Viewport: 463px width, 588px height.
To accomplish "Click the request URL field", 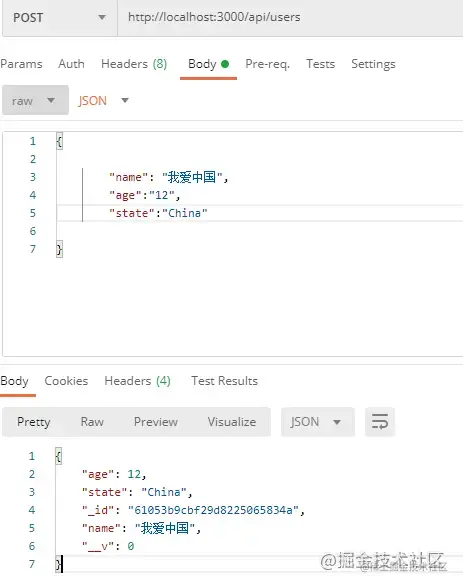I will point(290,18).
